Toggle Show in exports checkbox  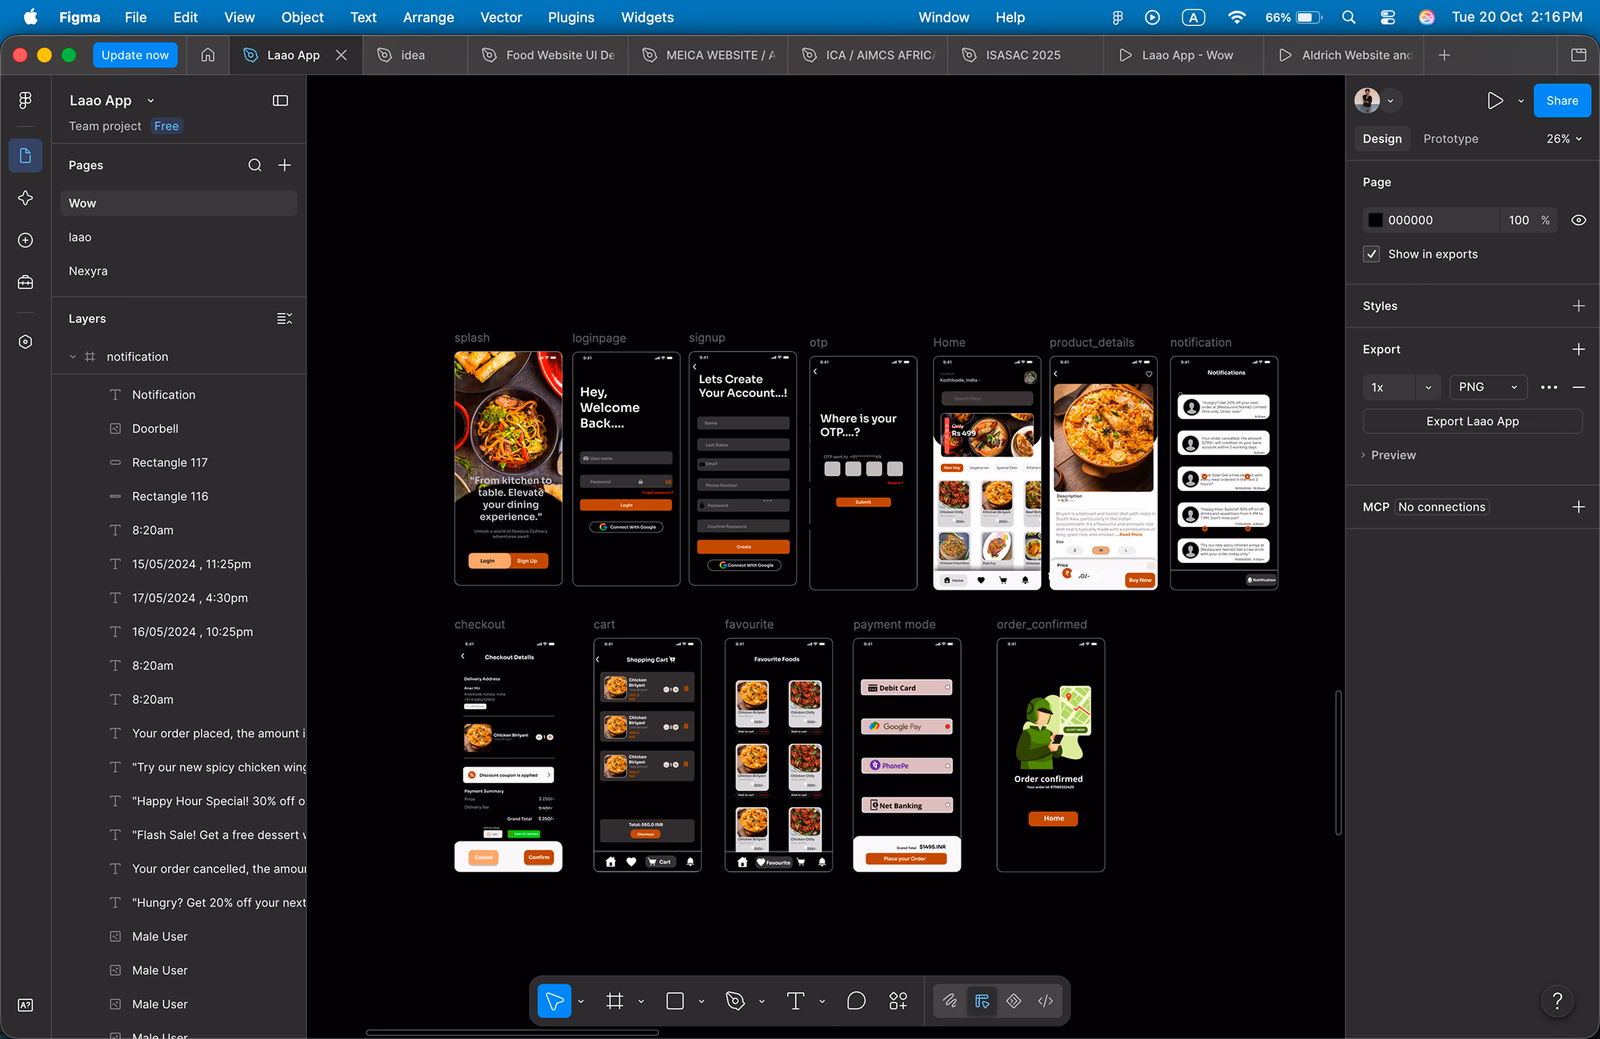(1372, 254)
